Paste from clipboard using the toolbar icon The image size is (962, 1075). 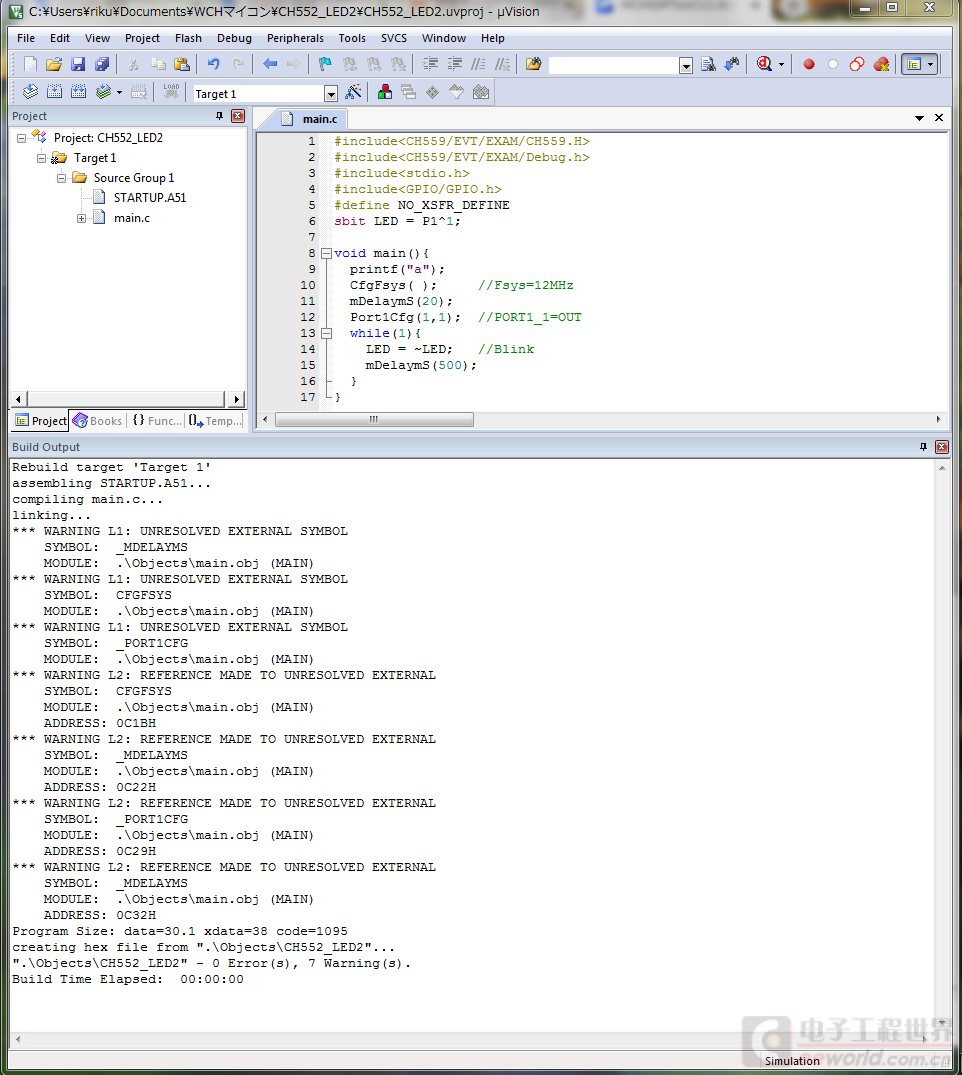click(x=182, y=64)
